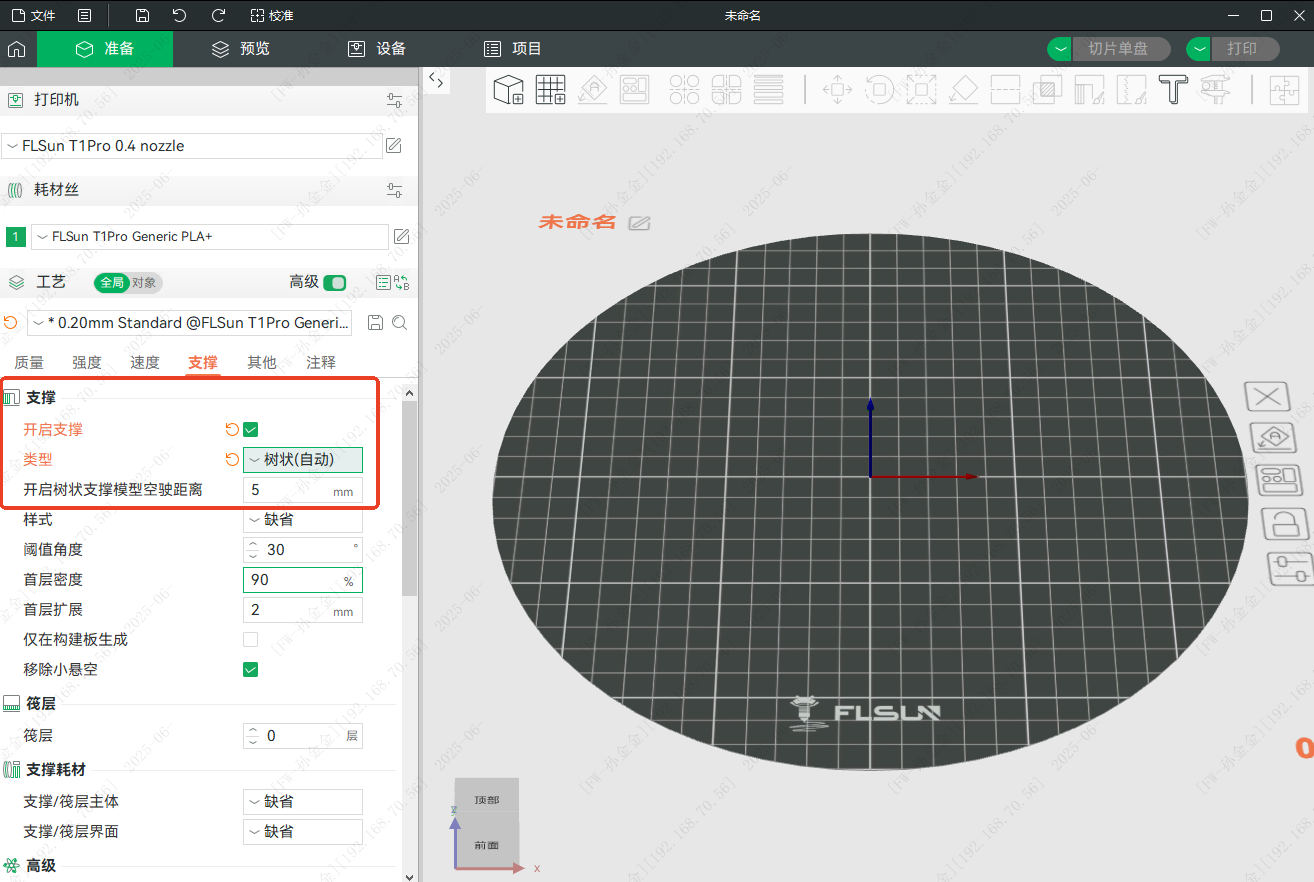
Task: Open the 样式 style dropdown
Action: point(303,520)
